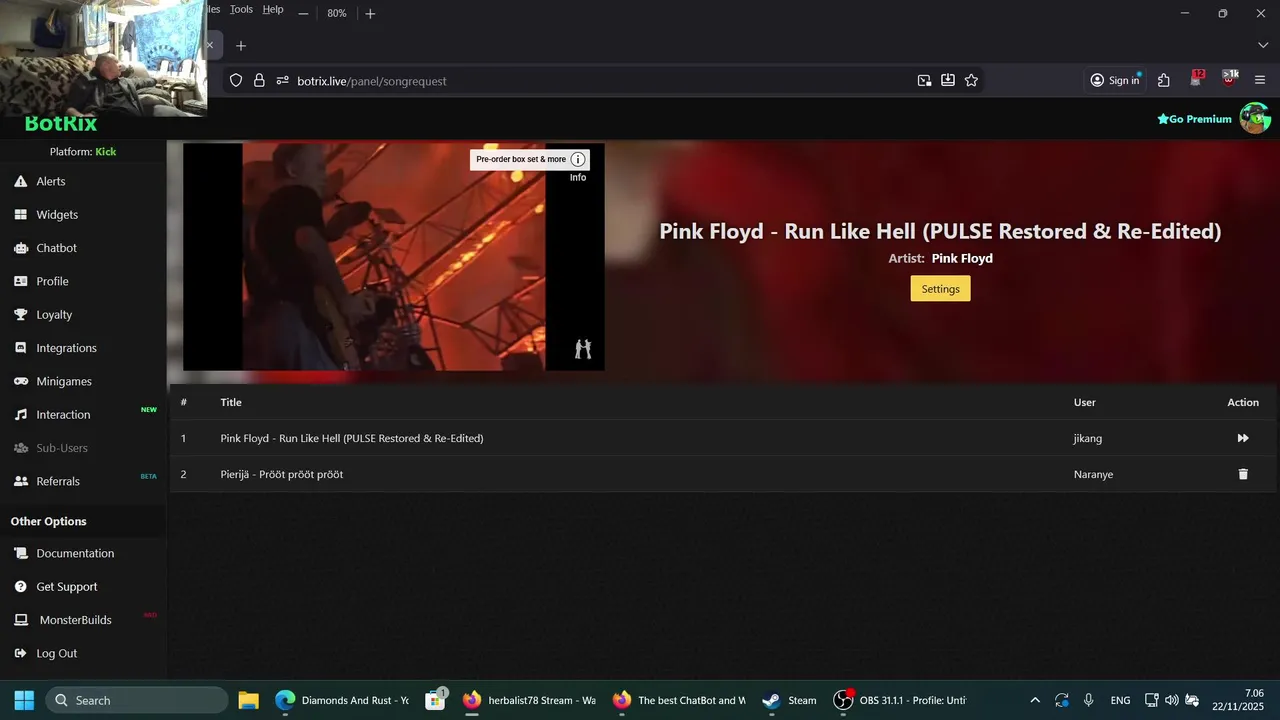Open Widgets in the sidebar
Screen dimensions: 1280x720
click(57, 214)
